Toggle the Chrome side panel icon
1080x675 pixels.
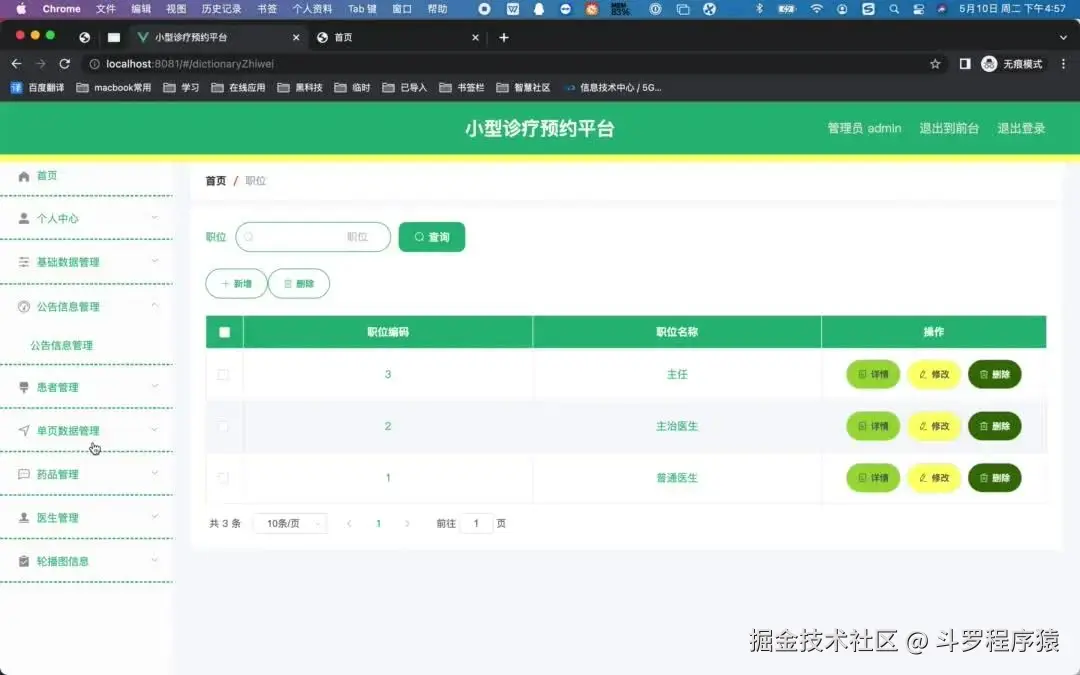coord(965,63)
